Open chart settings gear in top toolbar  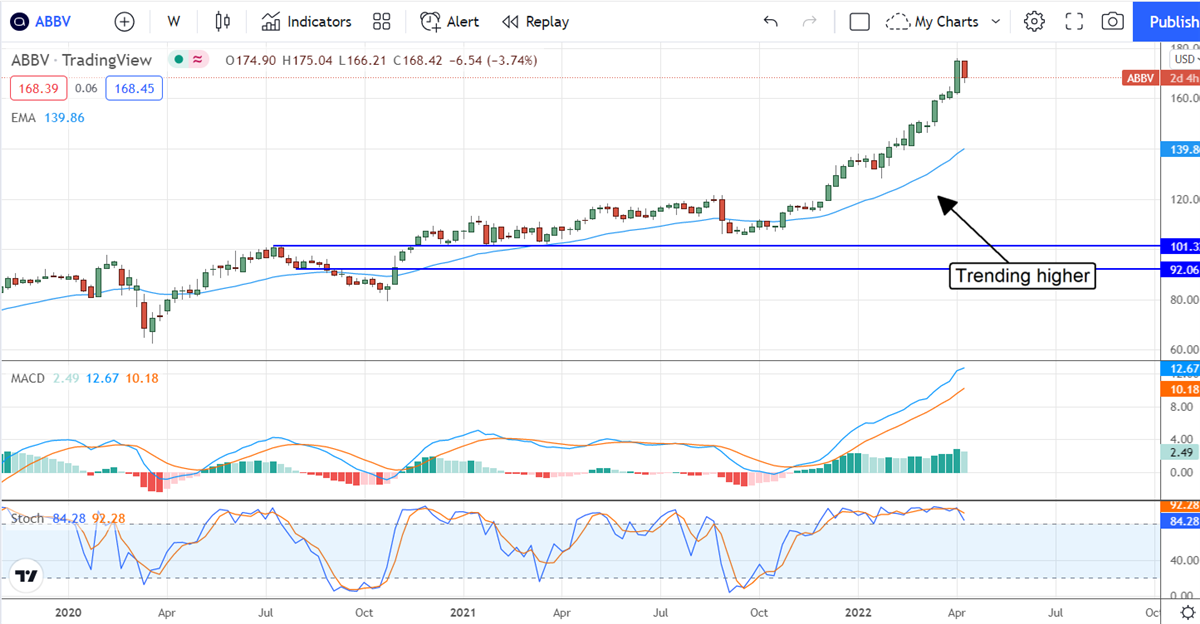tap(1034, 21)
